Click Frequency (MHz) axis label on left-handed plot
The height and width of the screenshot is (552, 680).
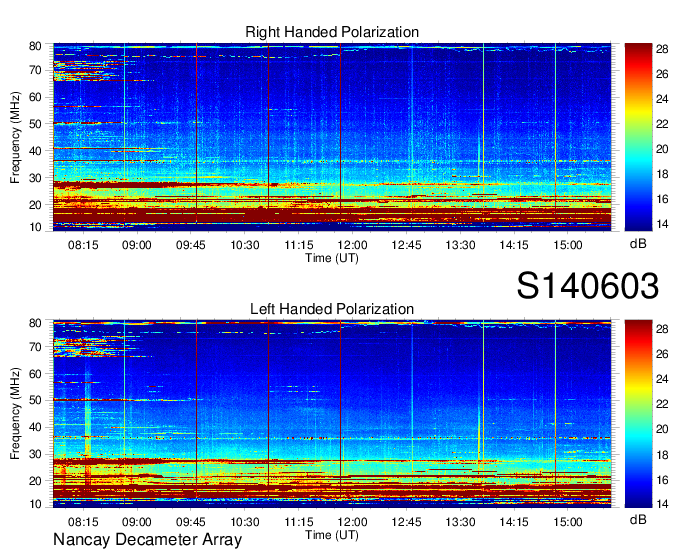(15, 414)
